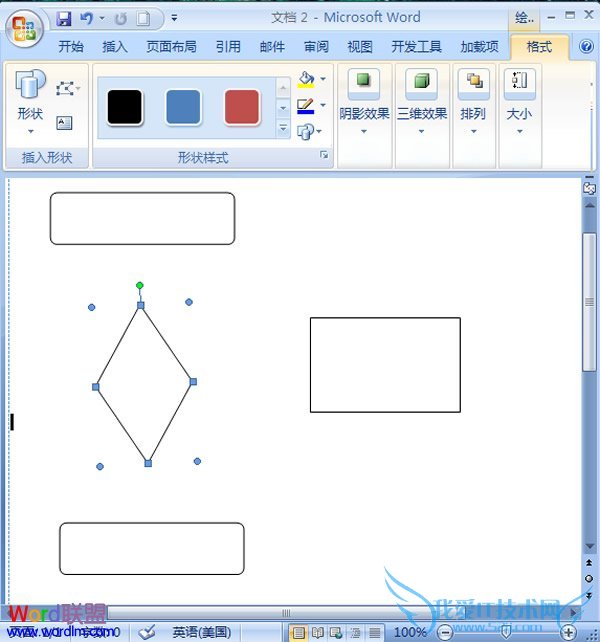Click the zoom slider thumb

point(506,632)
